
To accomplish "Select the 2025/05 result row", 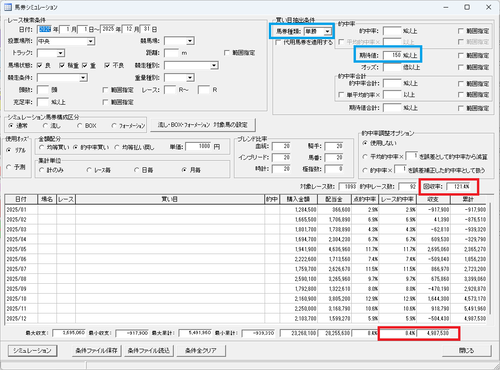I will tap(246, 249).
